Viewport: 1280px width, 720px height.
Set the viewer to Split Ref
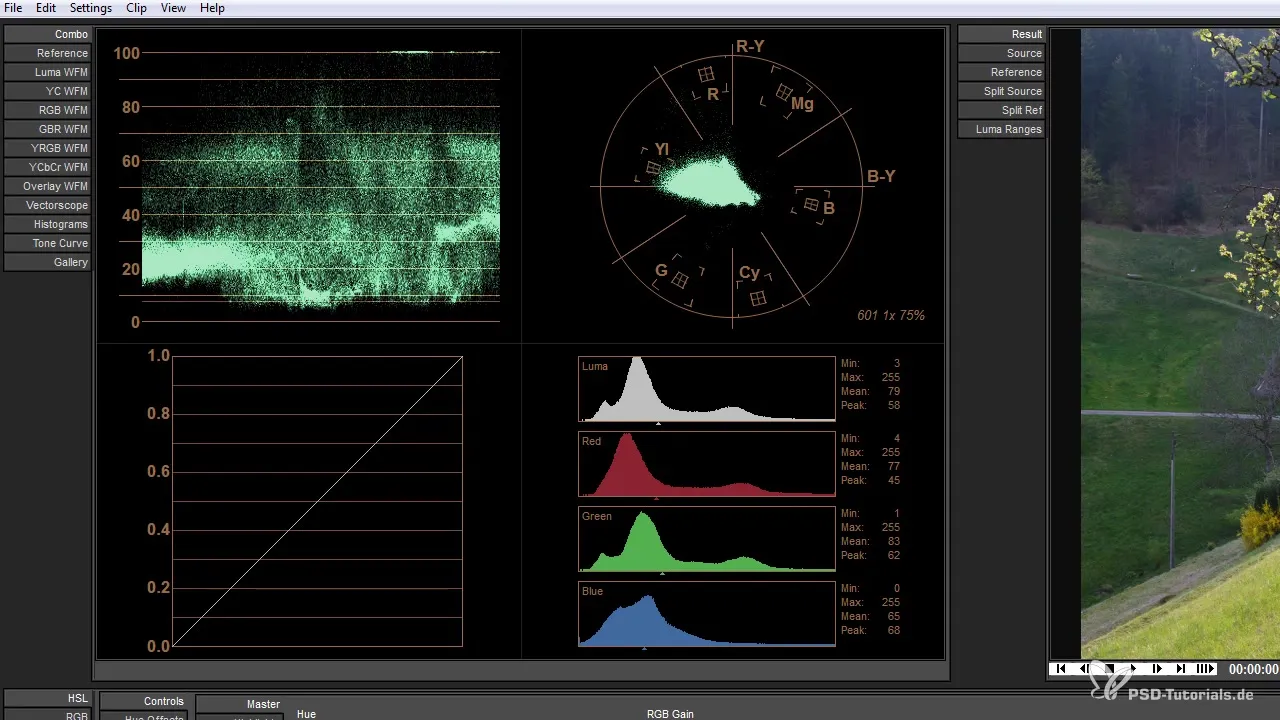tap(1001, 110)
